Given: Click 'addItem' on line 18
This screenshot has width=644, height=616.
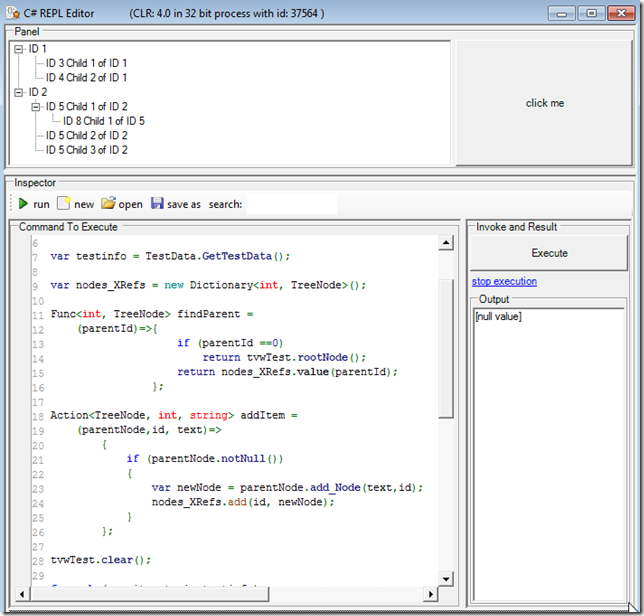Looking at the screenshot, I should tap(262, 415).
